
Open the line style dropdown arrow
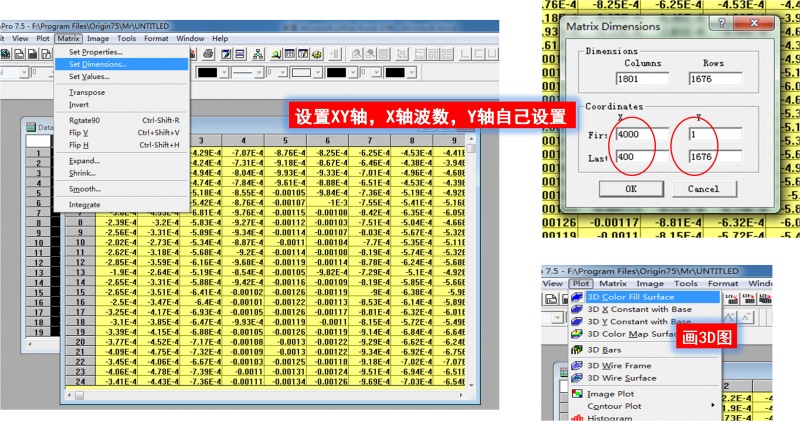[x=259, y=72]
